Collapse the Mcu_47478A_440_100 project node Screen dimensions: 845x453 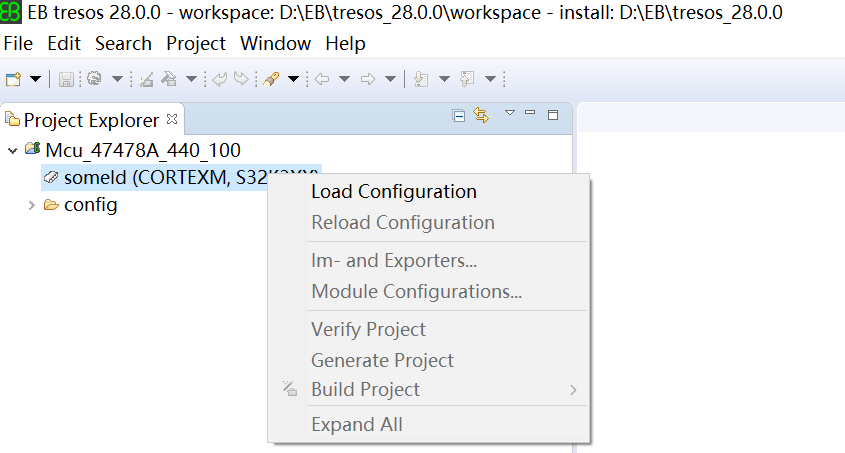click(12, 151)
